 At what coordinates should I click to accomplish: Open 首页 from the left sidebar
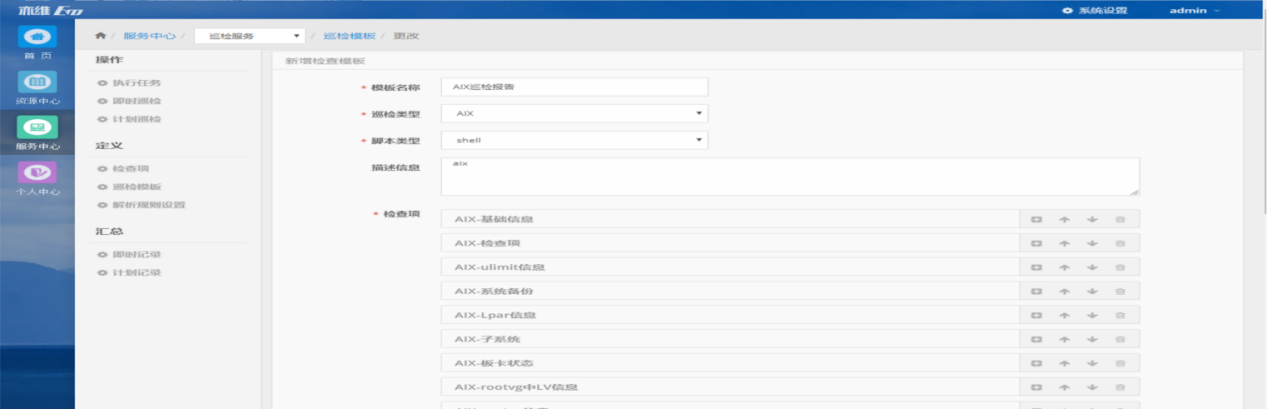[x=37, y=43]
